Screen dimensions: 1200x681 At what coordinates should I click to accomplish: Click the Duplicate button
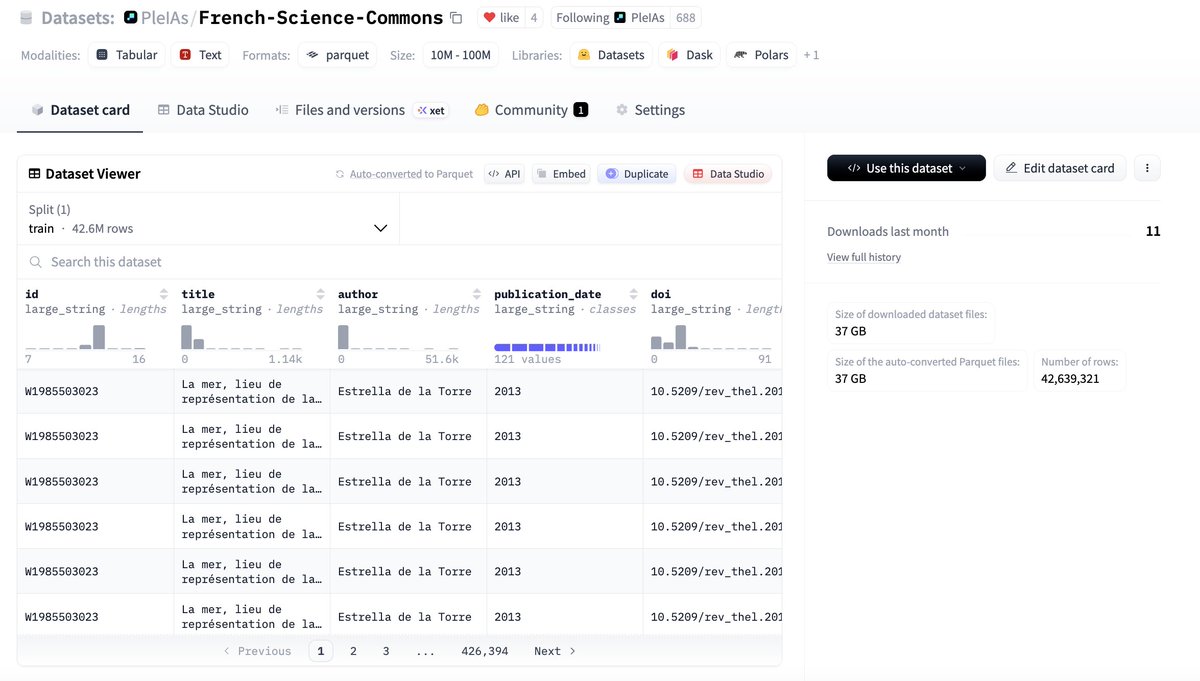coord(637,174)
